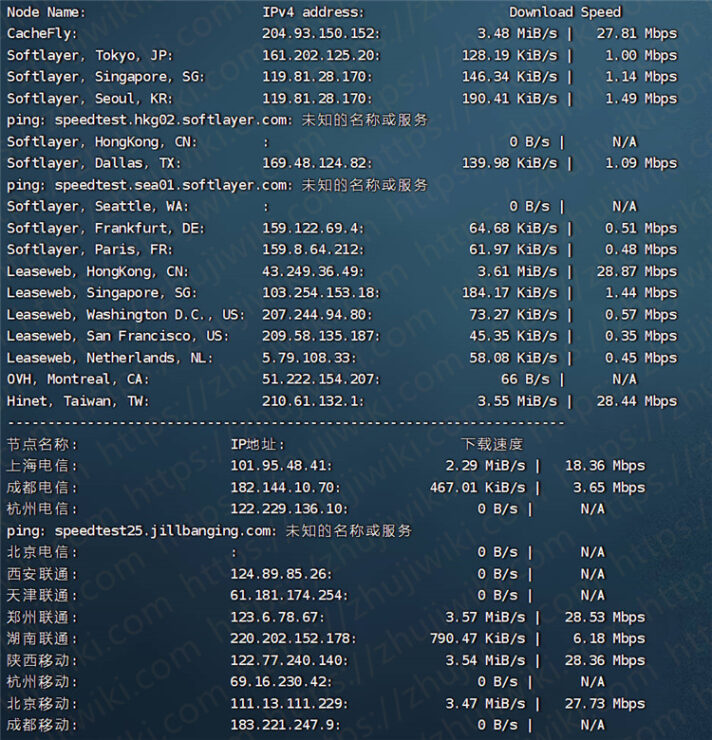Click the '成都移动:' row label
Viewport: 712px width, 740px height.
pyautogui.click(x=42, y=725)
